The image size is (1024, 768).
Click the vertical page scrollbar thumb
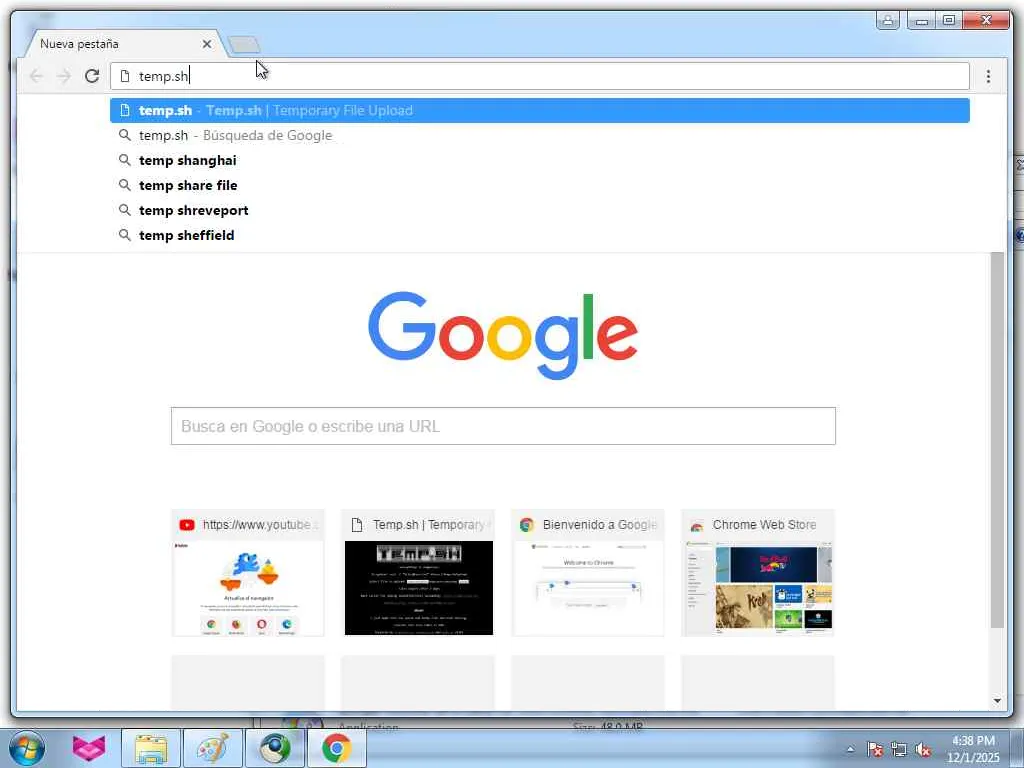(x=997, y=440)
